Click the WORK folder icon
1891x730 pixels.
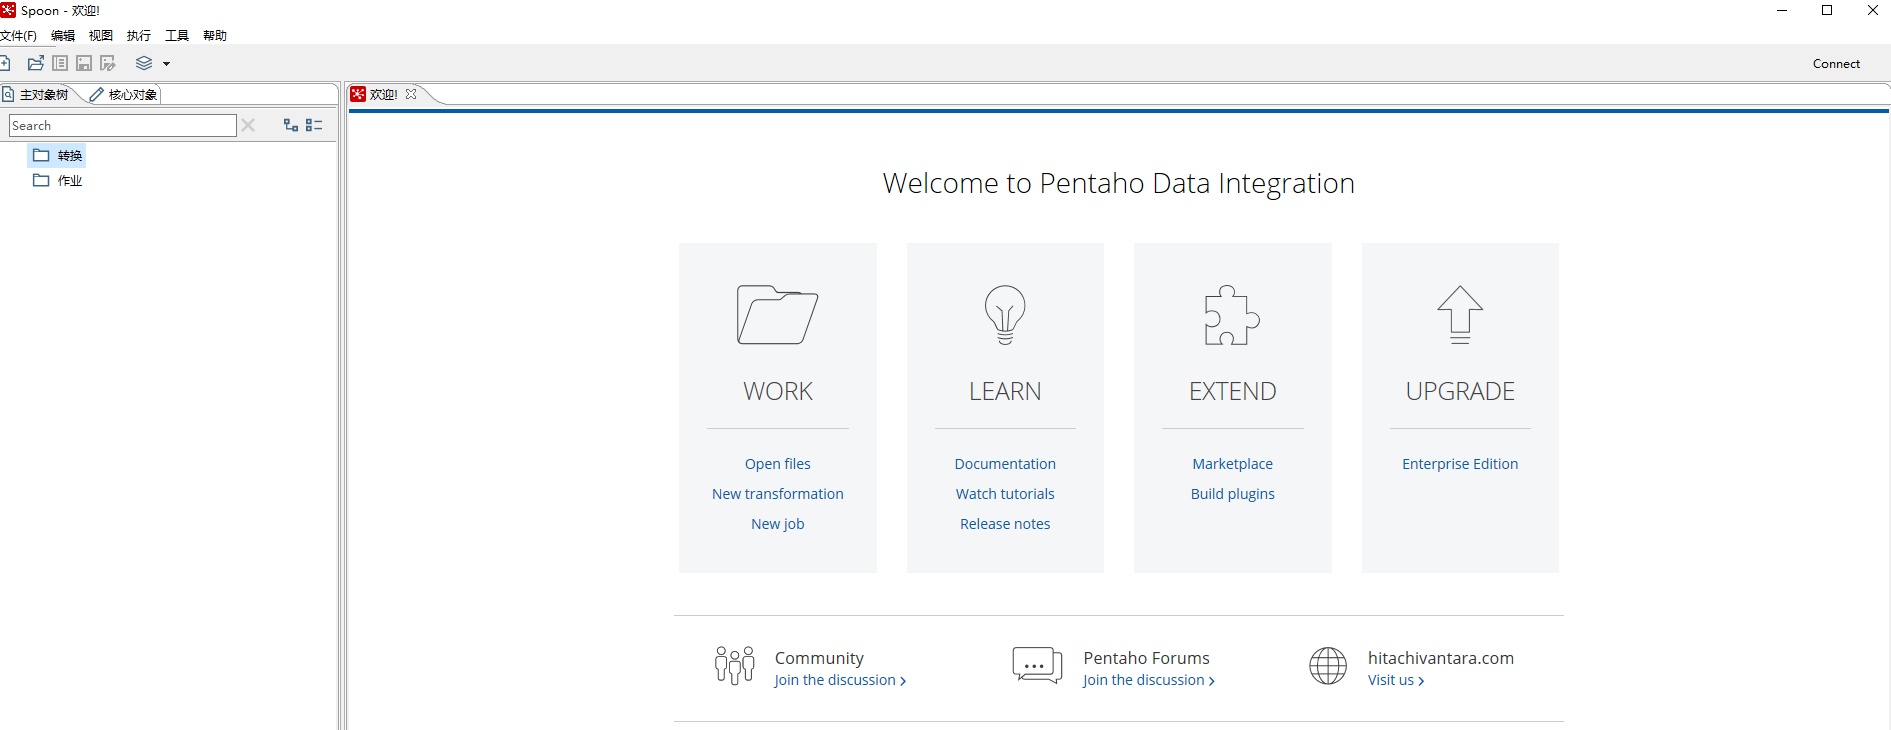[x=777, y=315]
